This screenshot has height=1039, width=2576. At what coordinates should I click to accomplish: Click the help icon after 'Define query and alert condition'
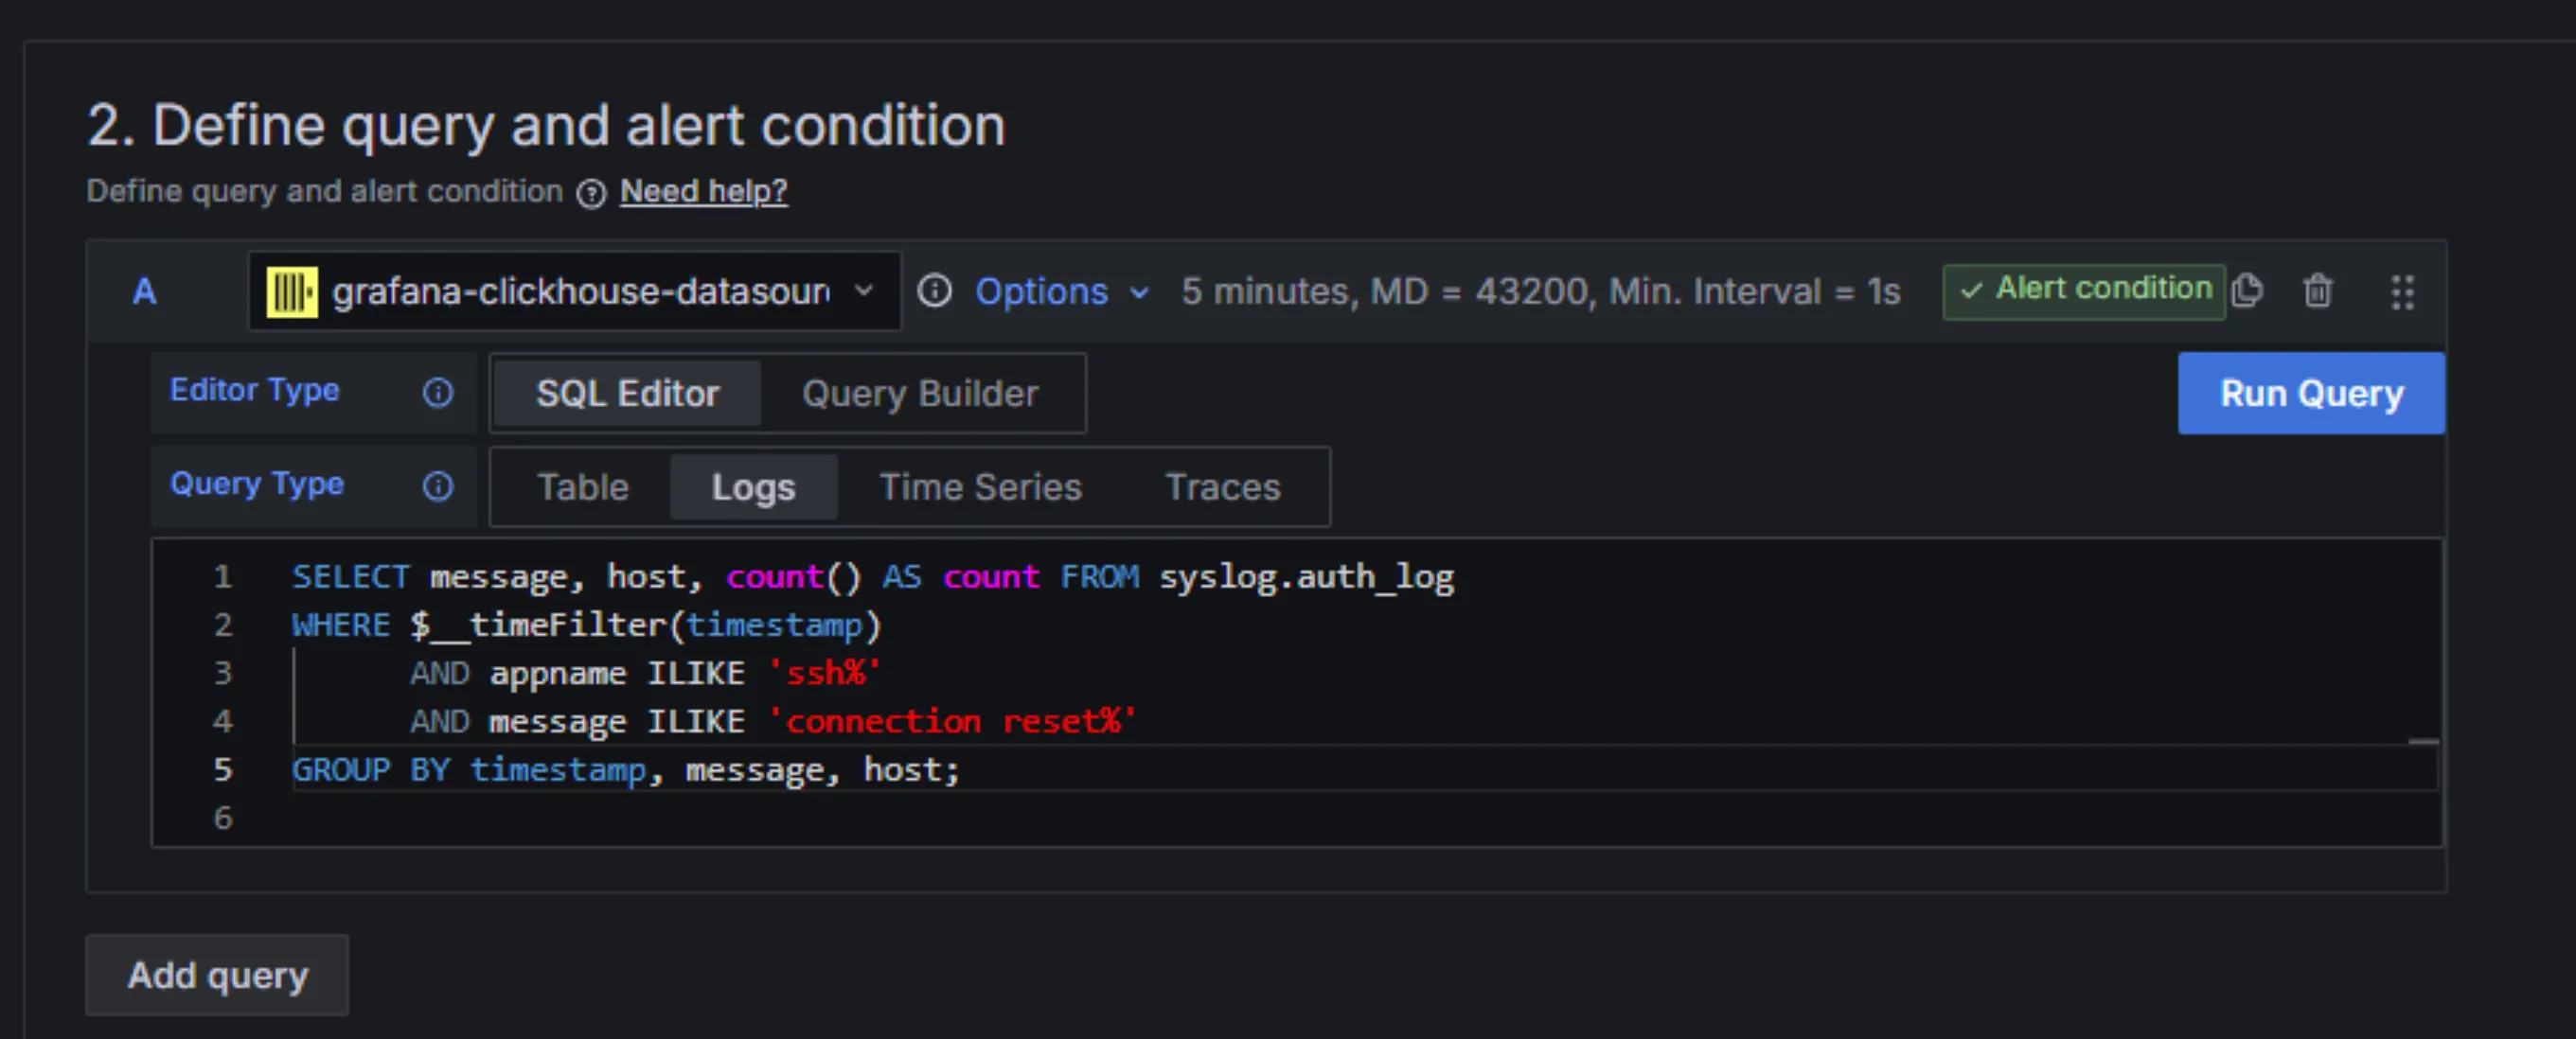tap(592, 192)
